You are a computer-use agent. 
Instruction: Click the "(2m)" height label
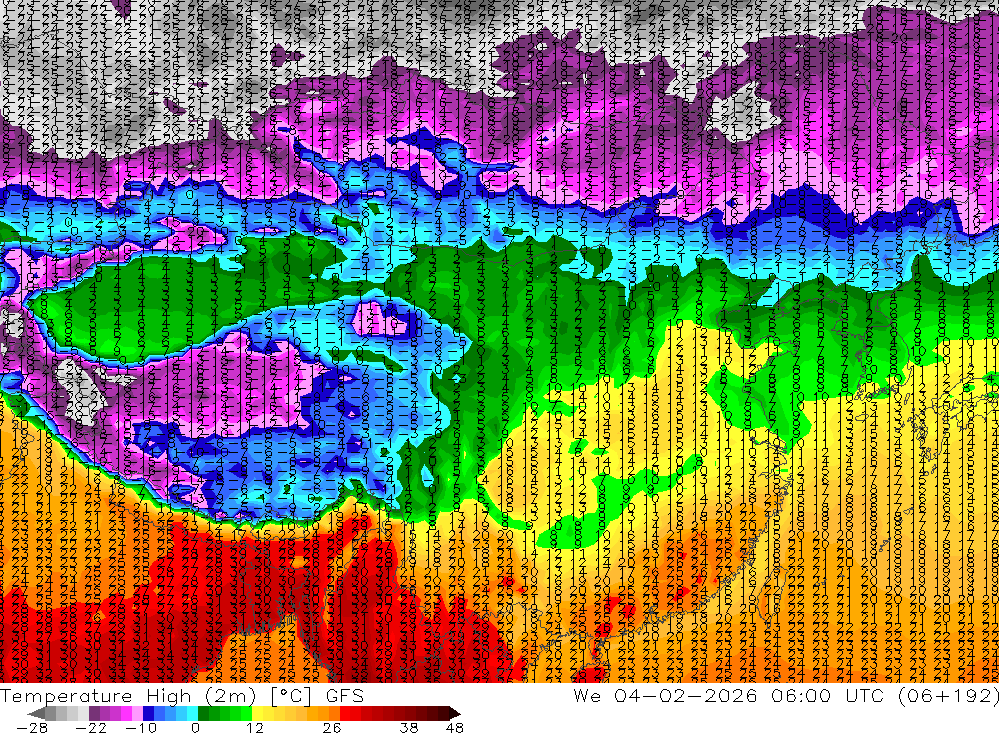tap(230, 697)
